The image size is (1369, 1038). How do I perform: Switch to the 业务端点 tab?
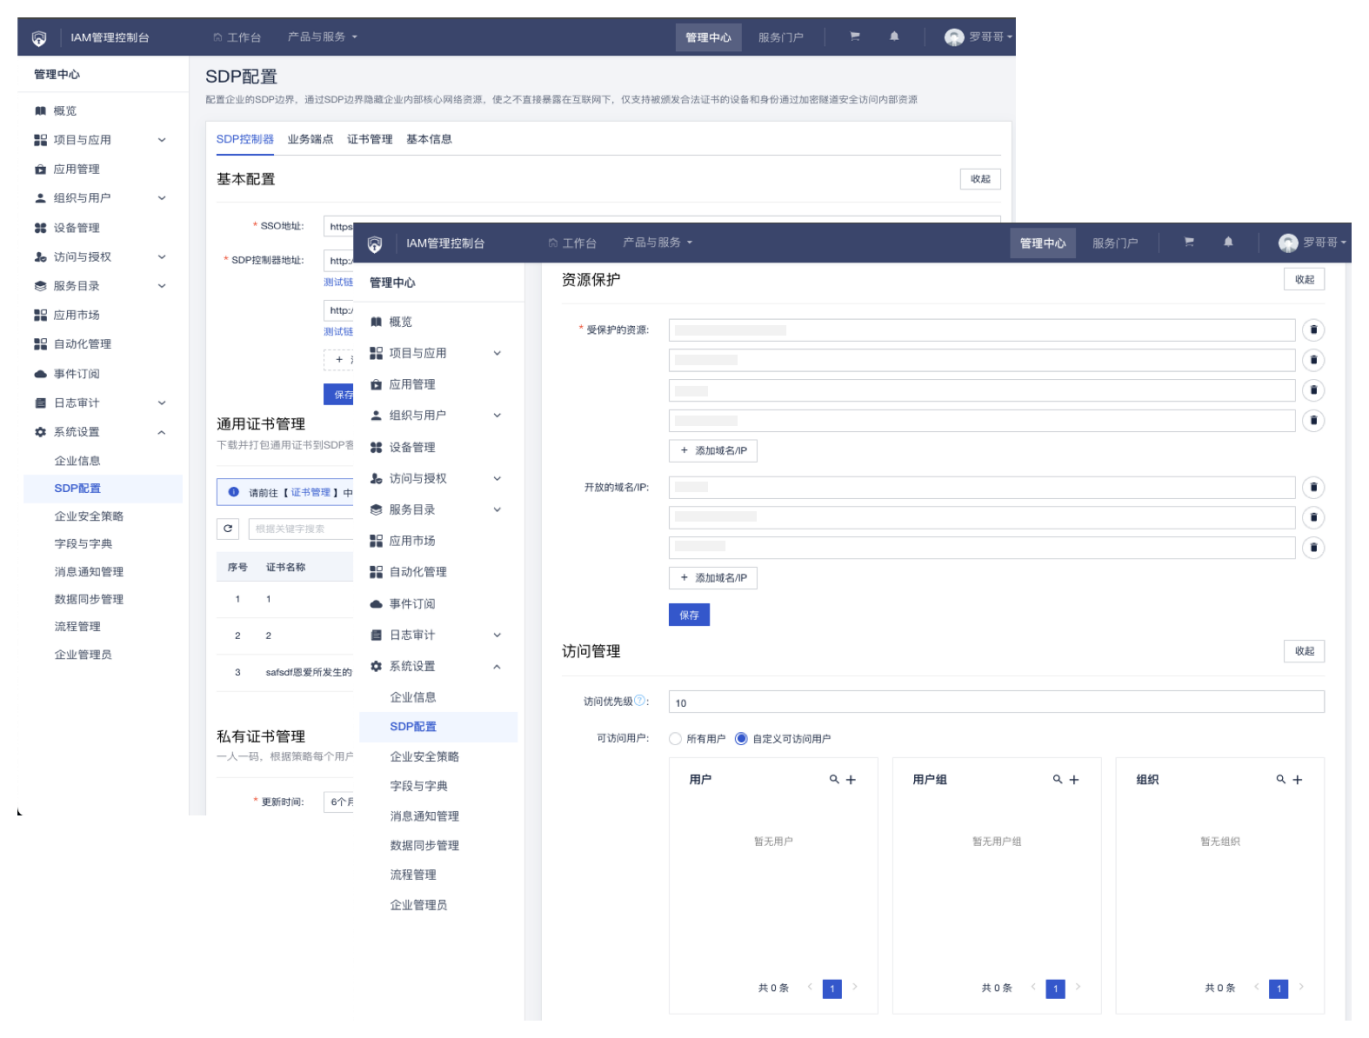(310, 139)
